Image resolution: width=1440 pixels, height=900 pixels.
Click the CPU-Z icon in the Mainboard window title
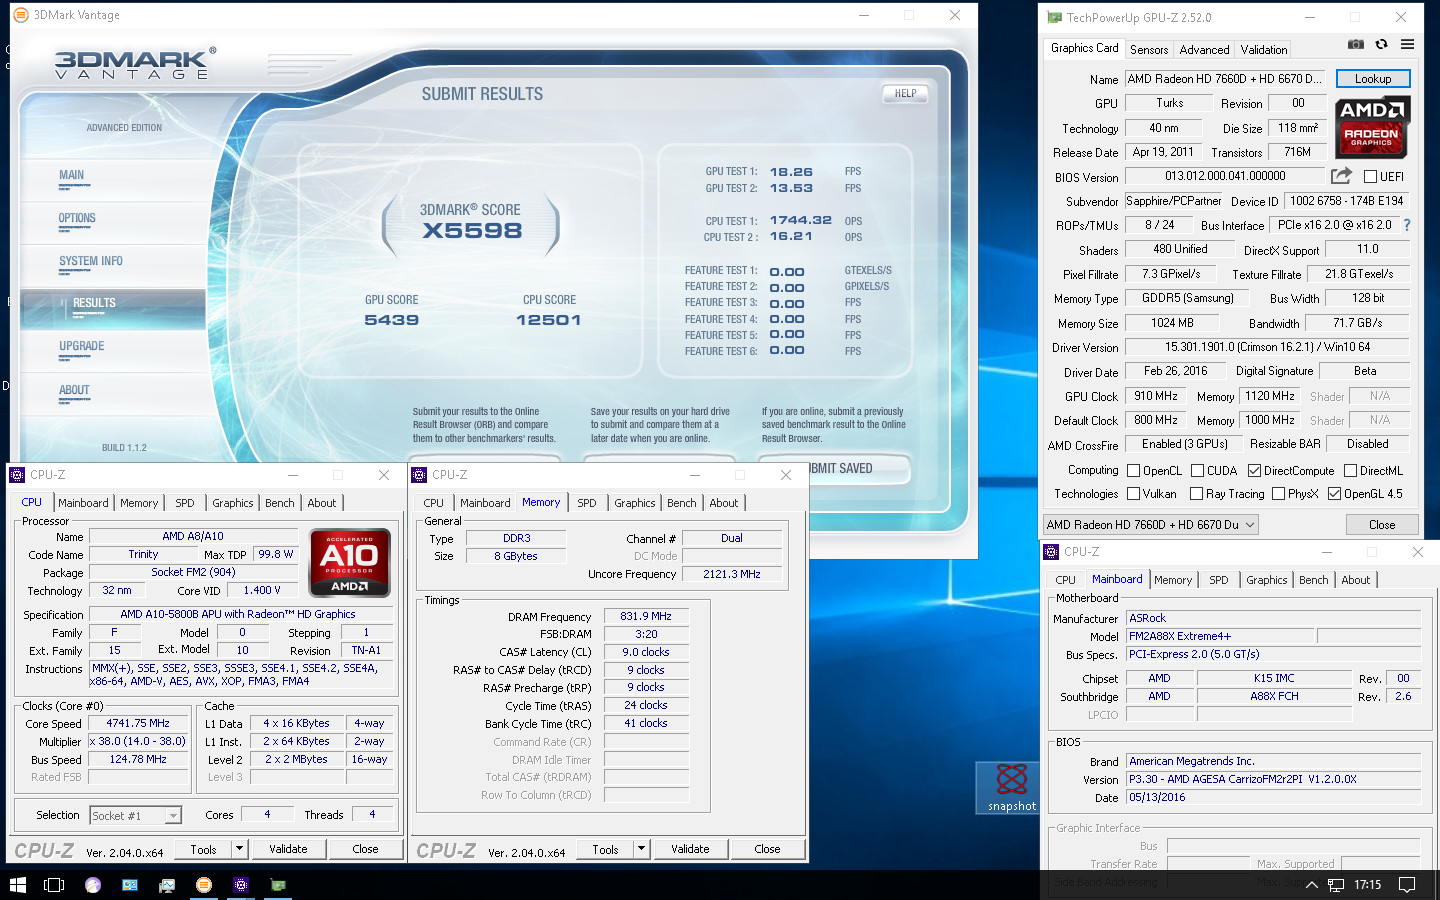[x=1051, y=552]
